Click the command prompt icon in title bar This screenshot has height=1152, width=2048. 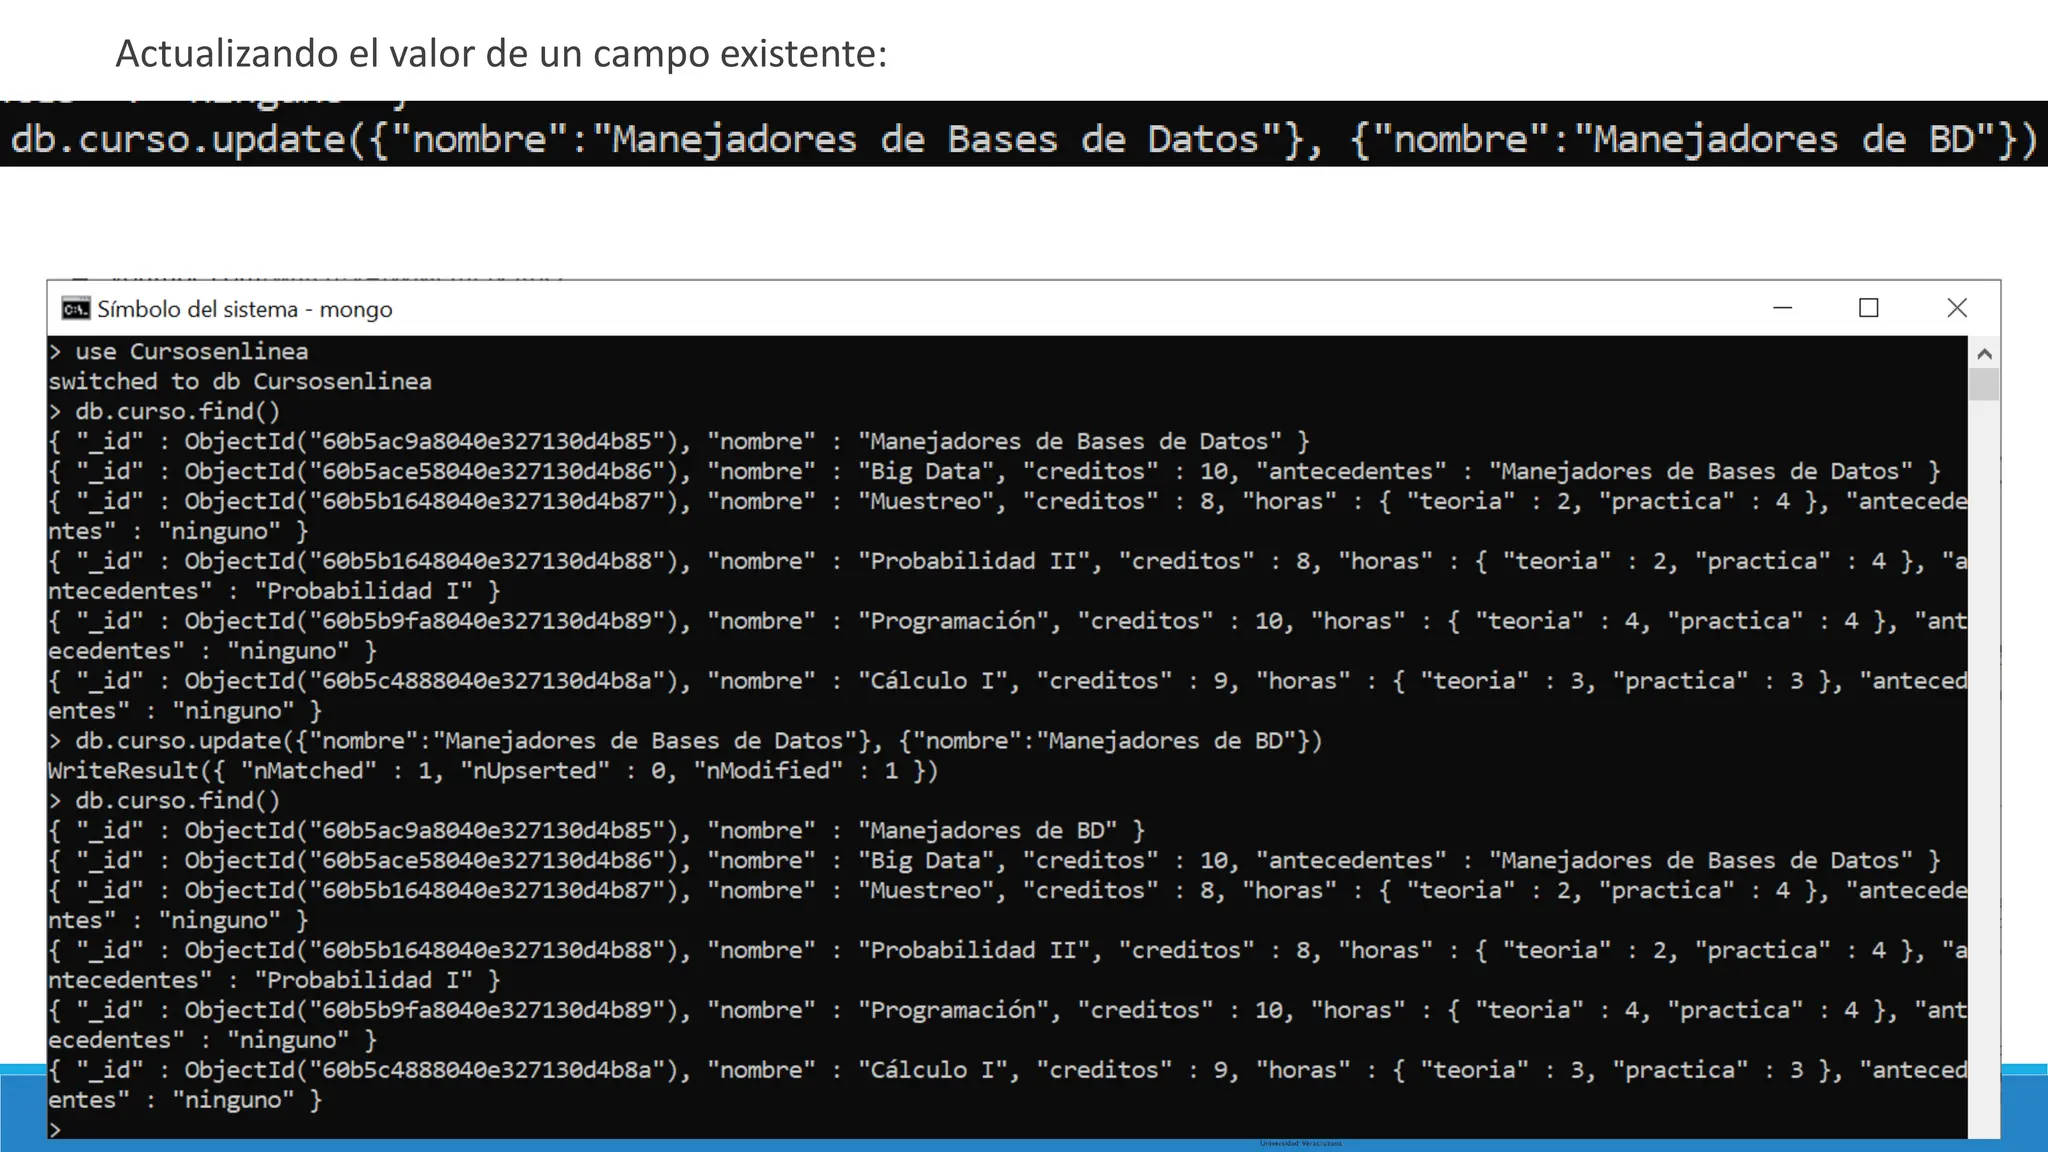coord(75,309)
